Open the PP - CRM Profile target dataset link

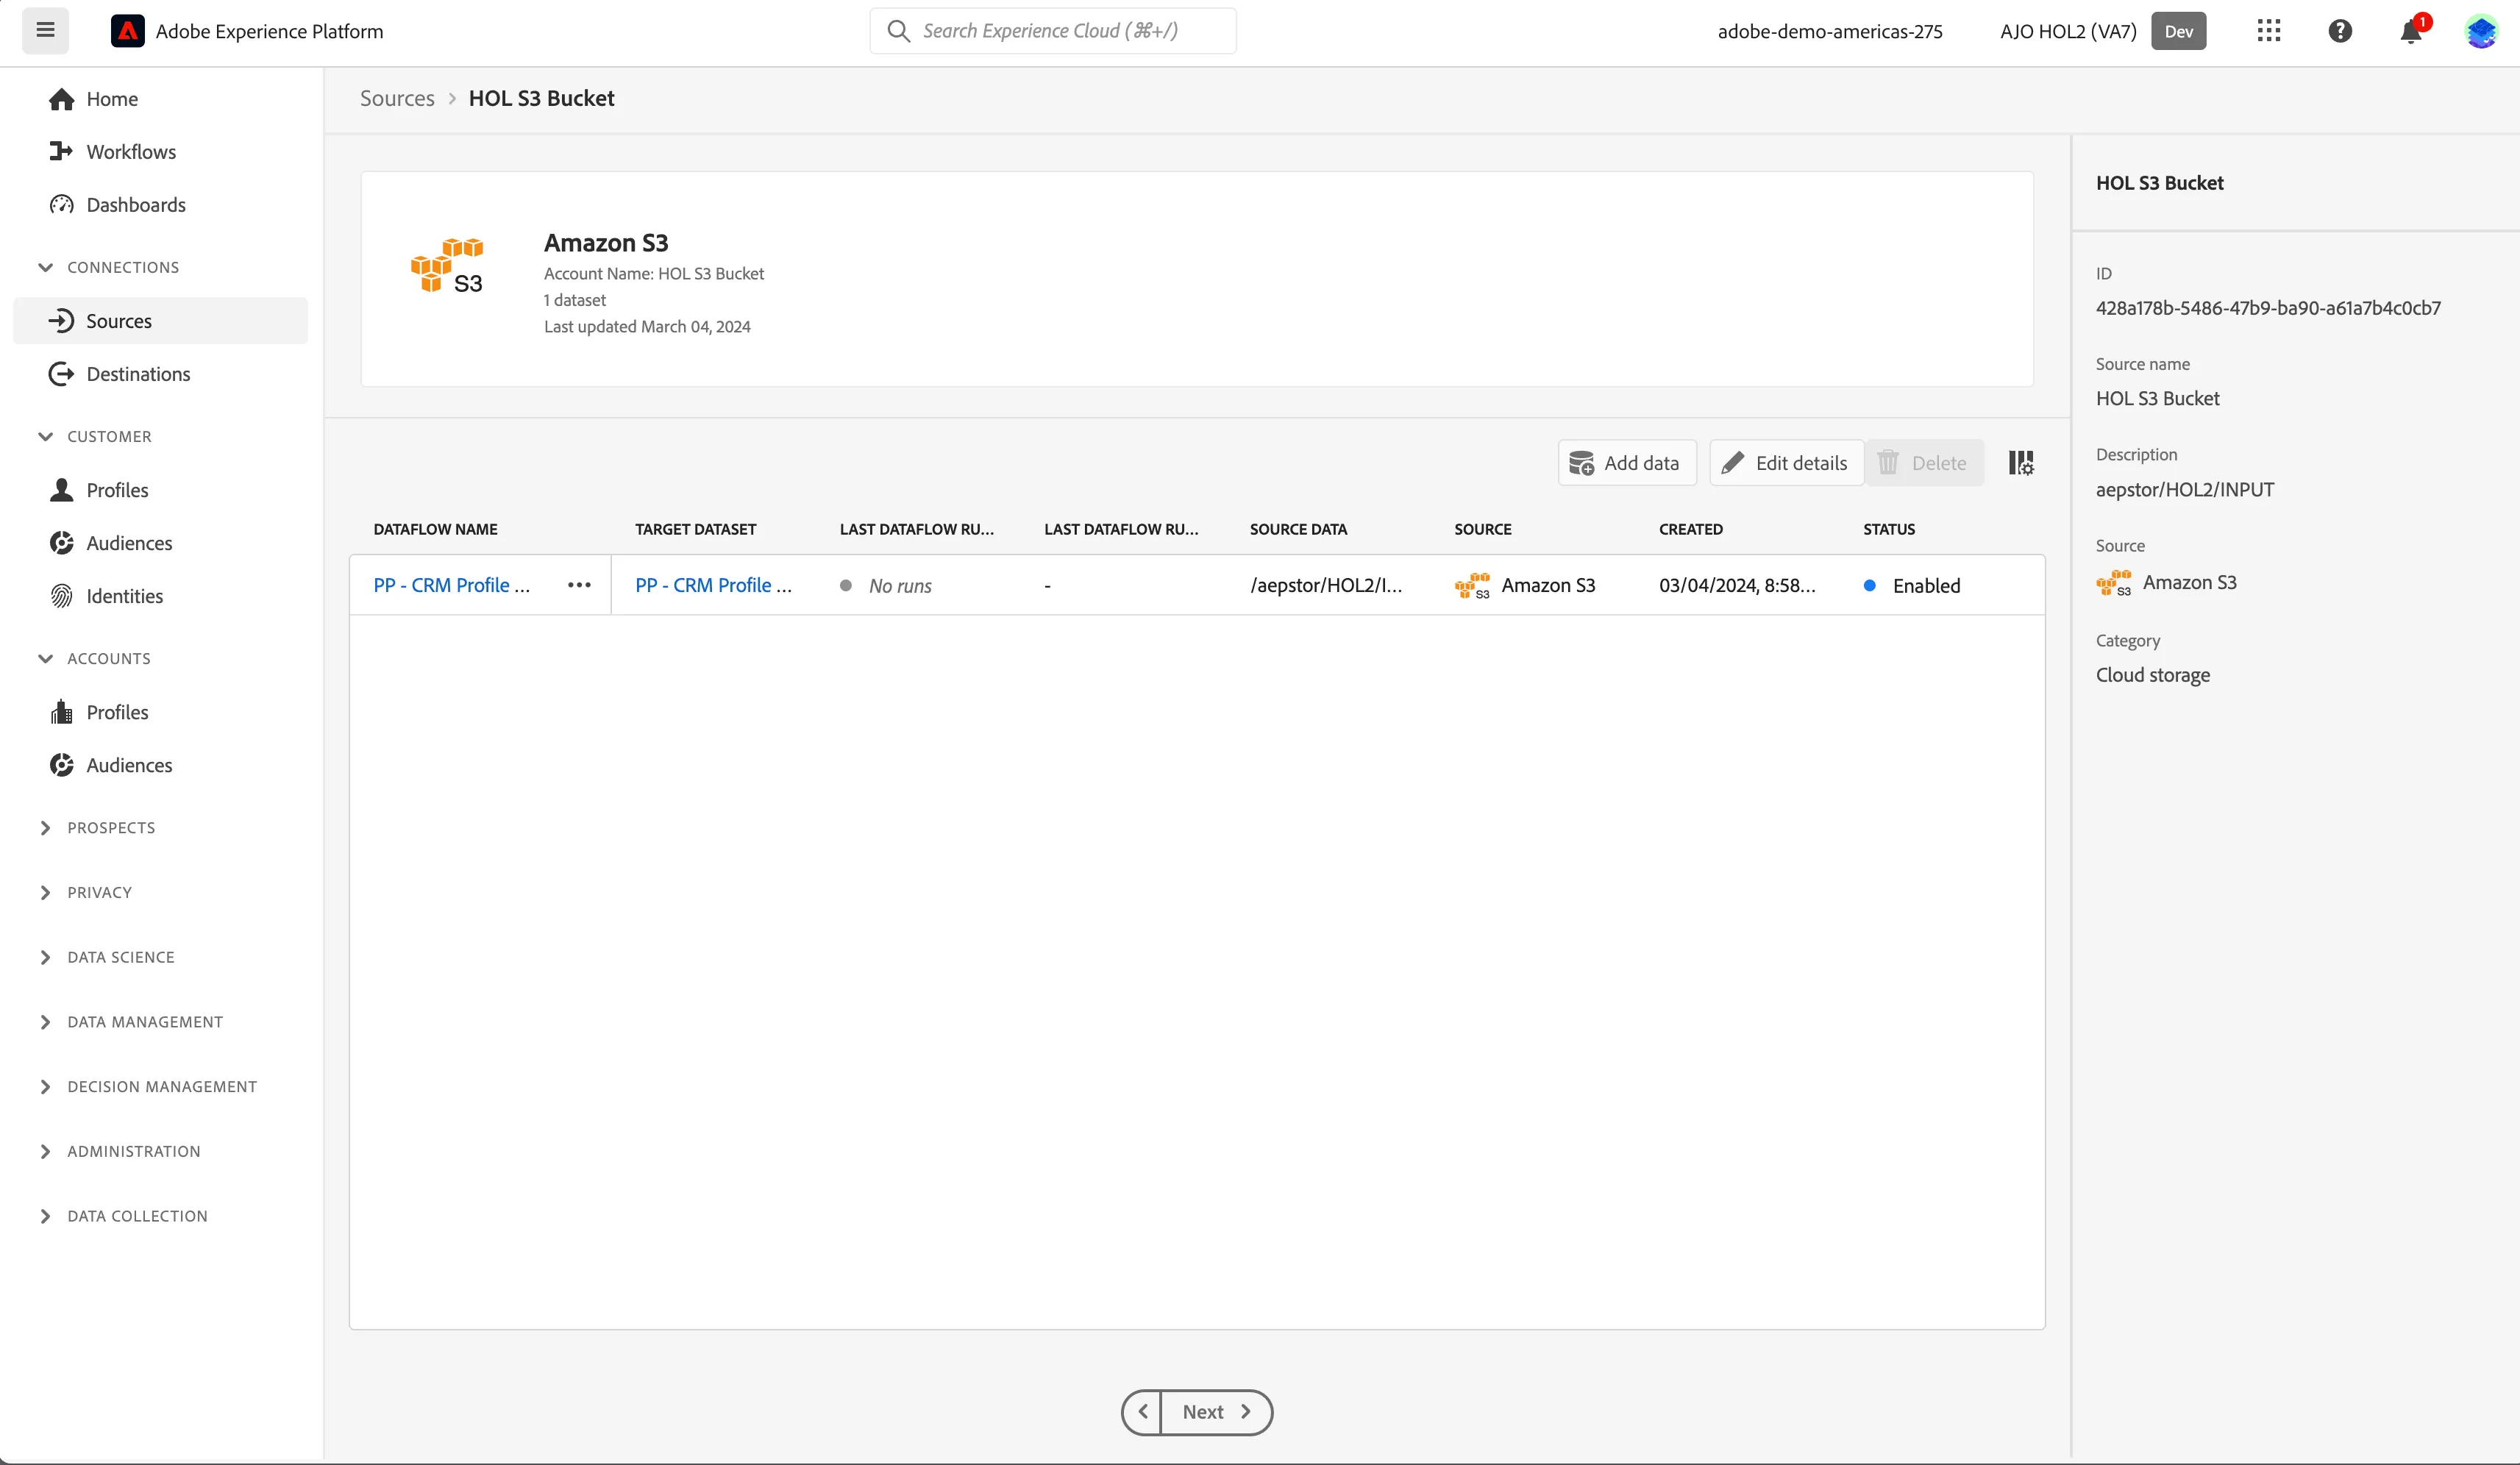click(x=713, y=585)
